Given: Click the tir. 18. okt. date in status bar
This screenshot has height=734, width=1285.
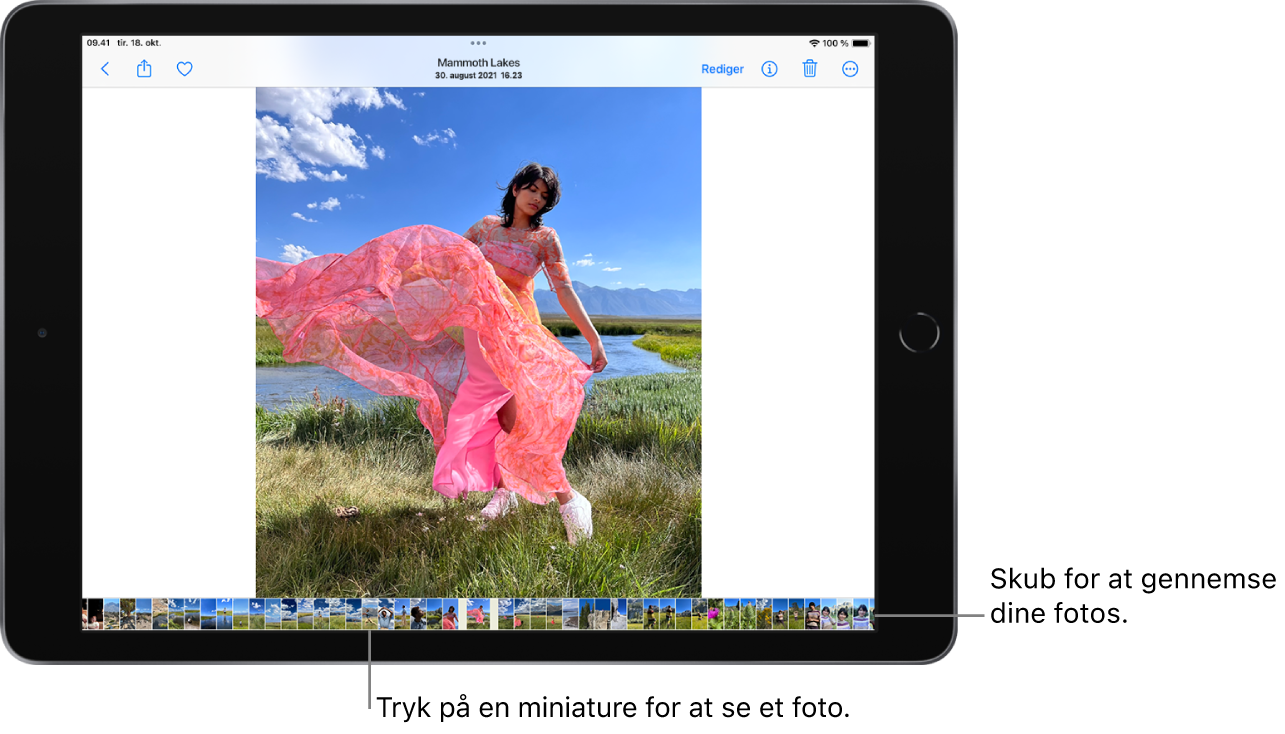Looking at the screenshot, I should pos(139,43).
